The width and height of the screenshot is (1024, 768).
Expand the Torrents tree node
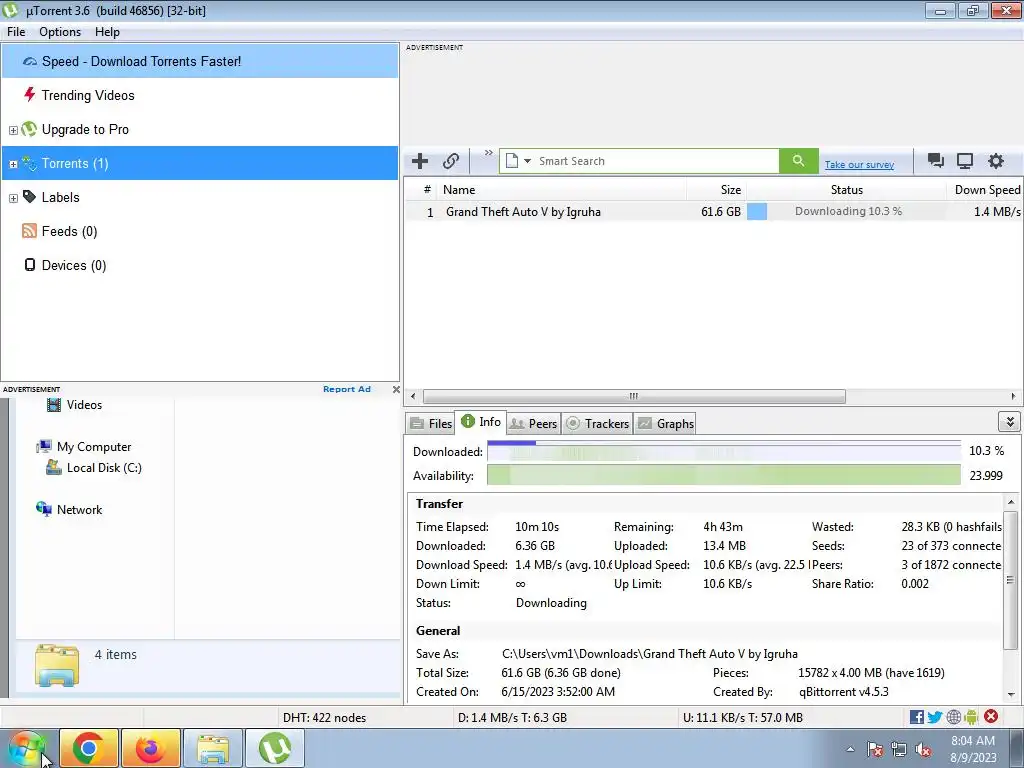click(x=13, y=164)
